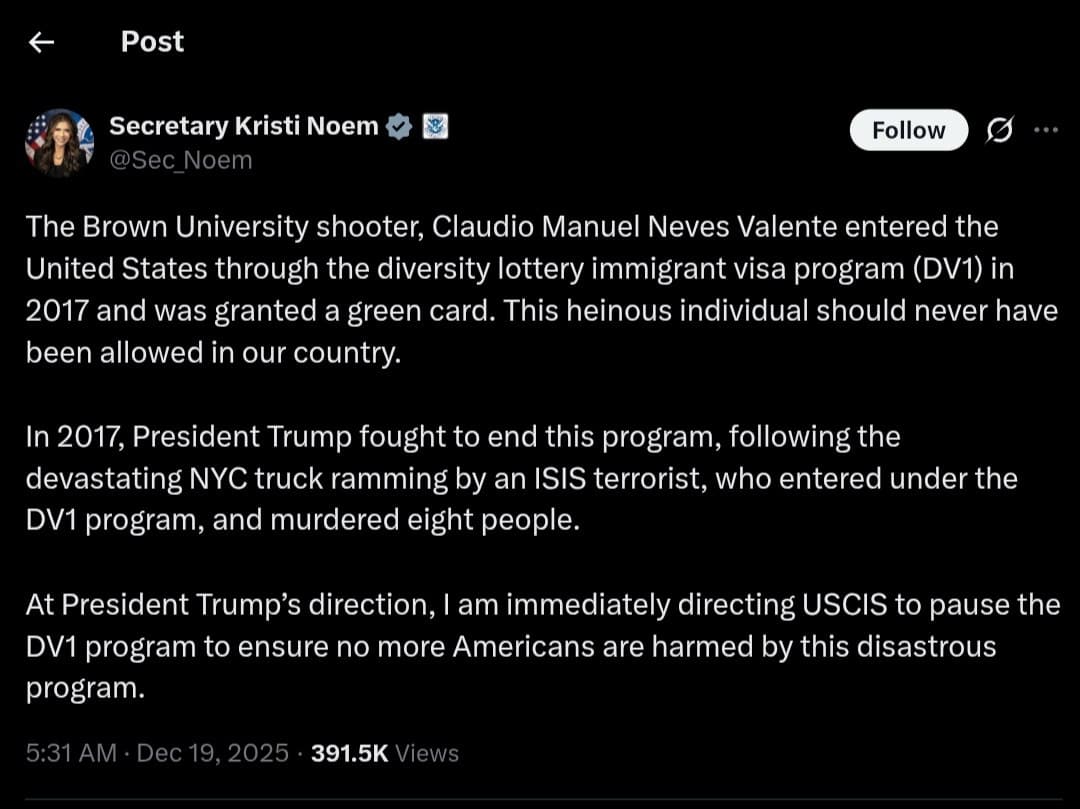The image size is (1080, 809).
Task: Visit the @Sec_Noem profile handle
Action: pyautogui.click(x=181, y=160)
